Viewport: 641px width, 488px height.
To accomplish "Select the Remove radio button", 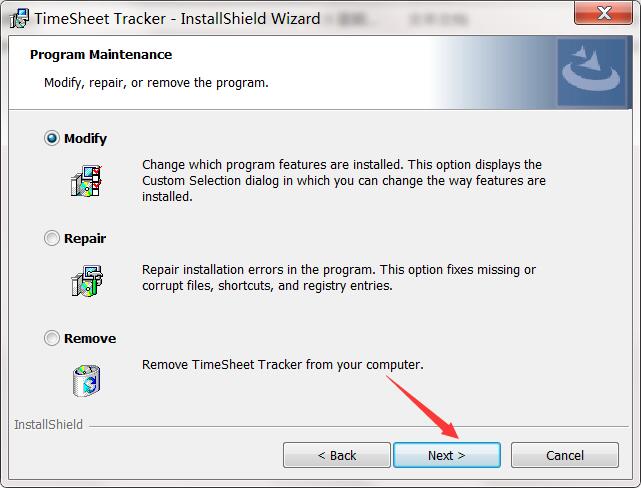I will (x=52, y=338).
